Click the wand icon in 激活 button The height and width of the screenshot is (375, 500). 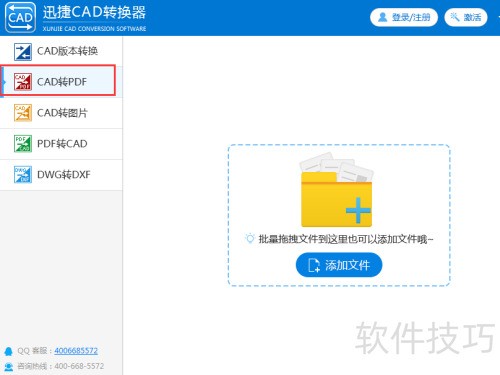click(x=455, y=17)
